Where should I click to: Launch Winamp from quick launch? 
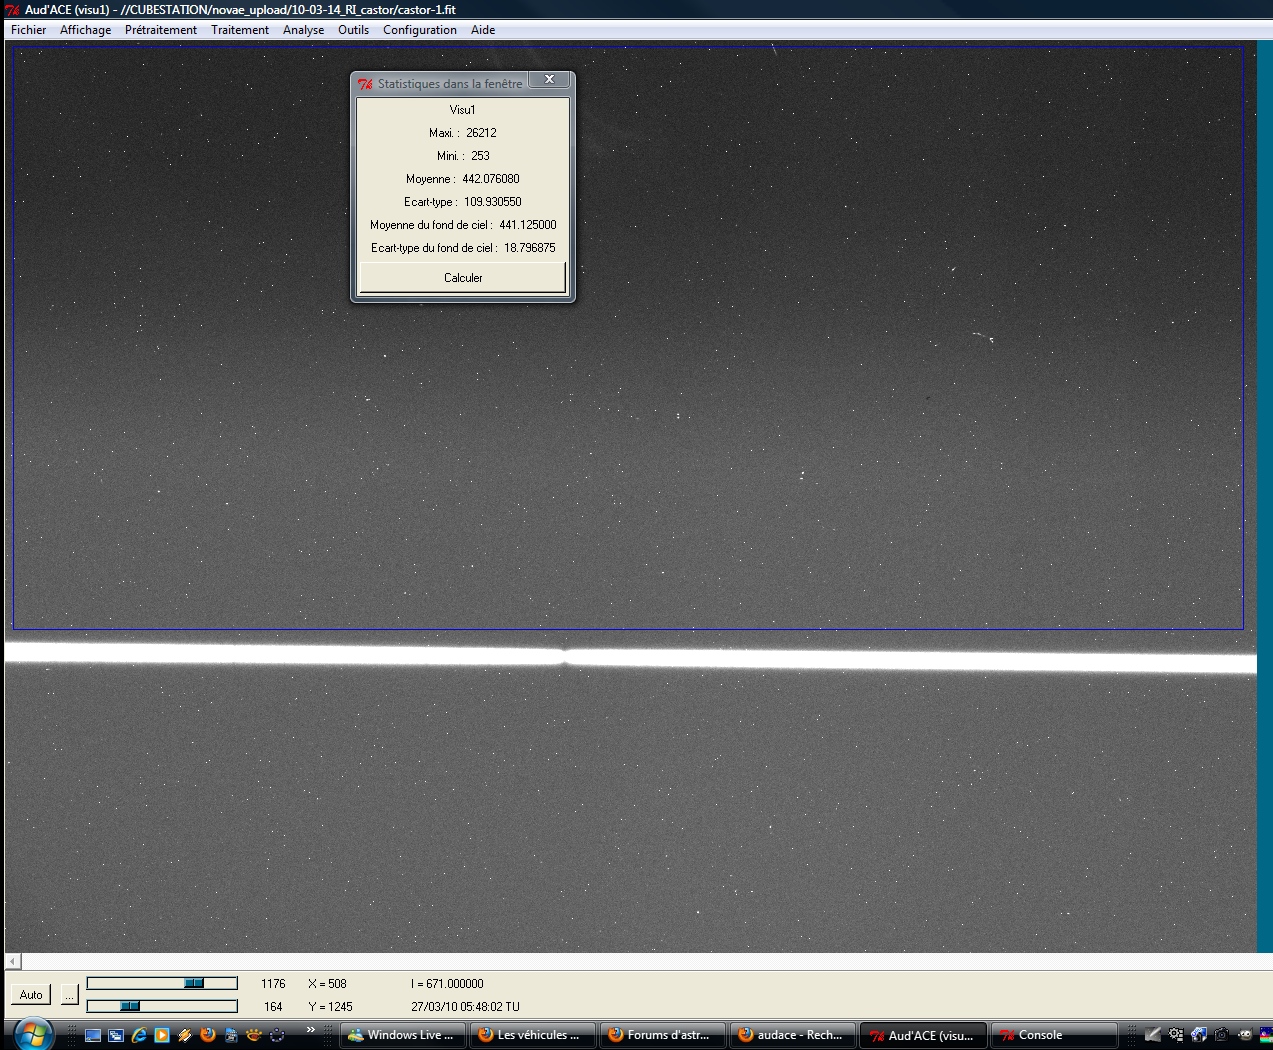pyautogui.click(x=185, y=1035)
